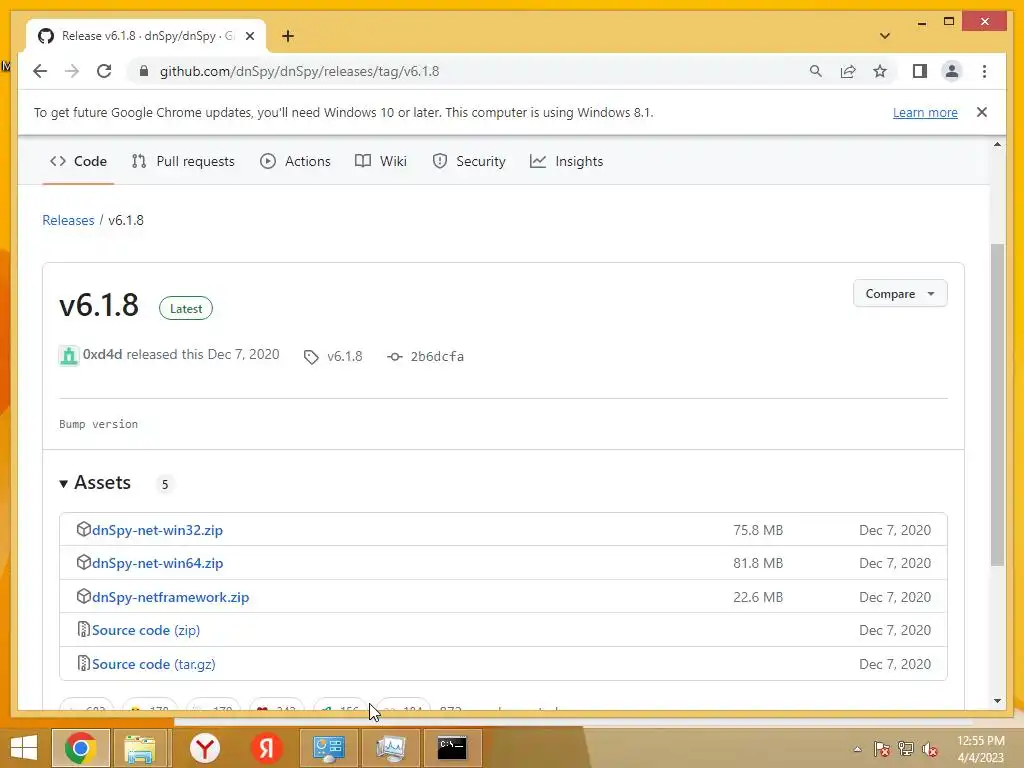1024x768 pixels.
Task: Share this page icon
Action: coord(848,71)
